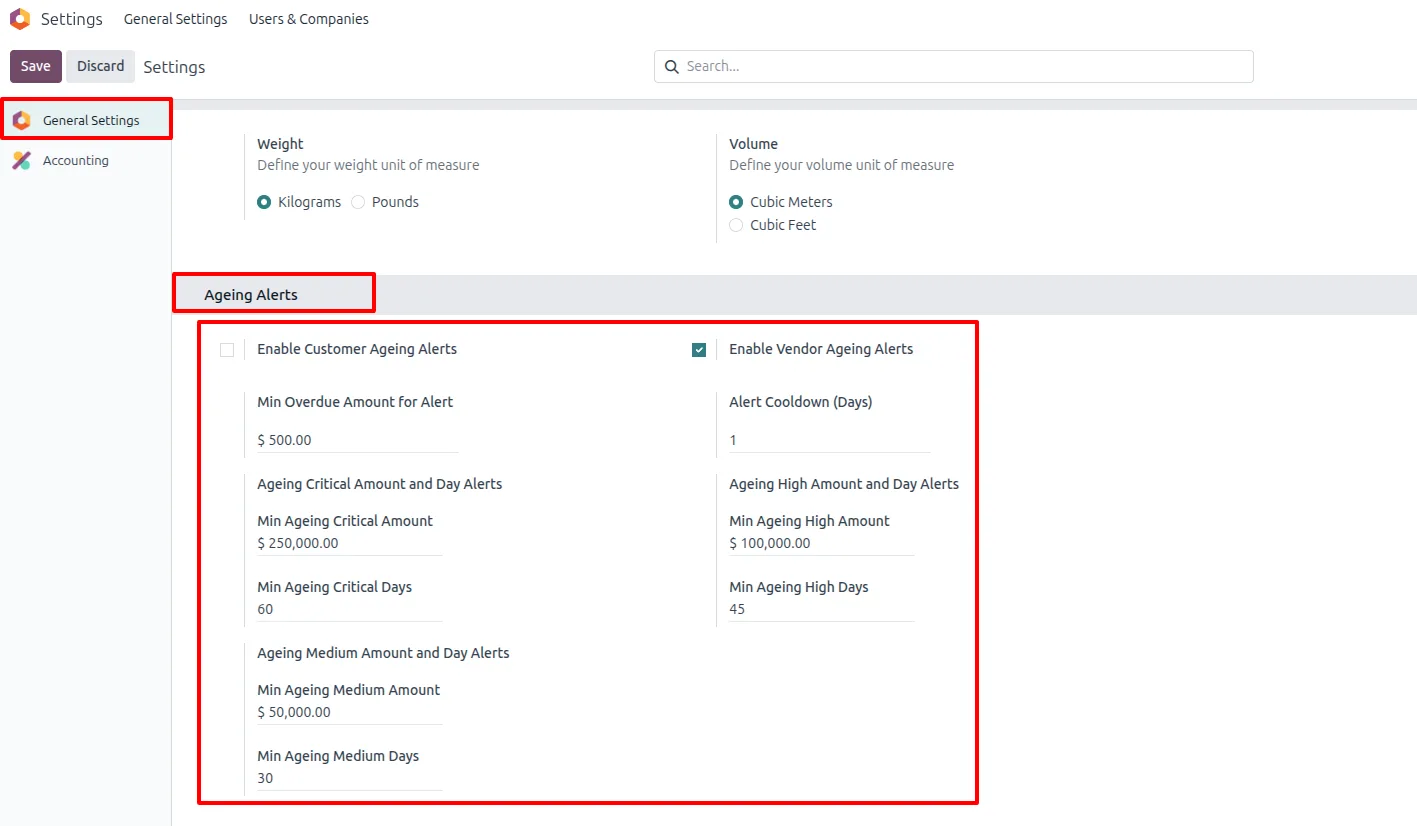Select Cubic Feet volume unit

pos(736,225)
